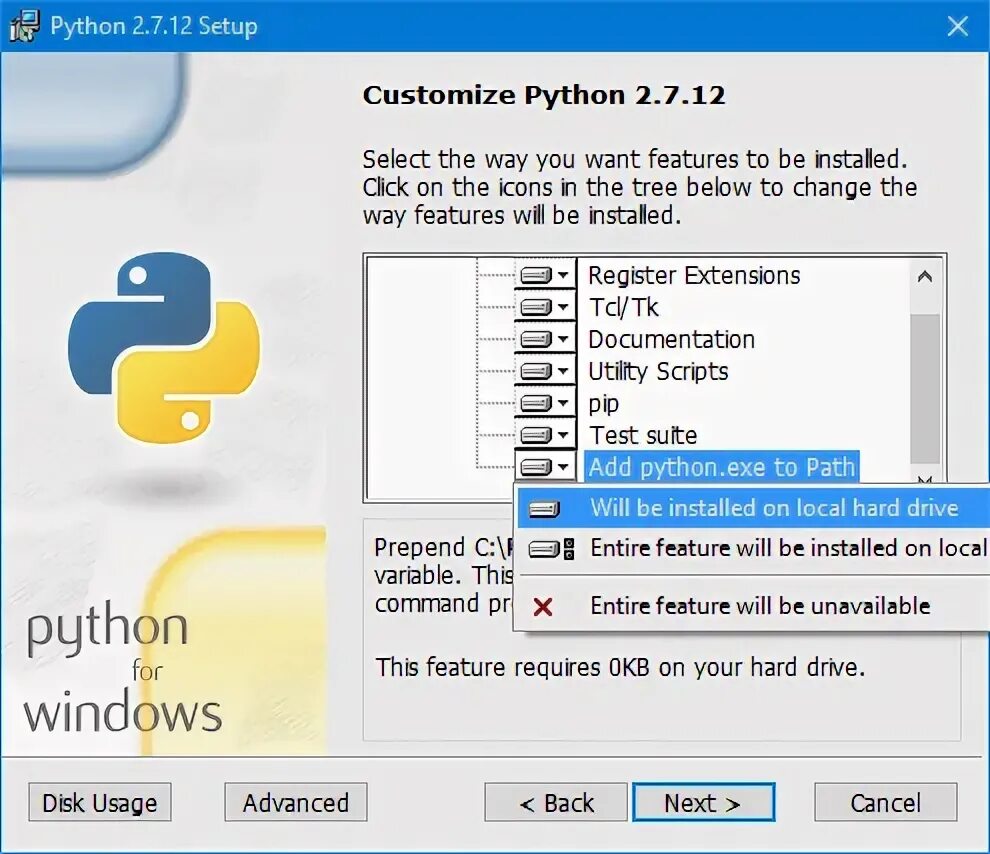Viewport: 990px width, 854px height.
Task: Choose Entire feature will be installed on local
Action: 753,548
